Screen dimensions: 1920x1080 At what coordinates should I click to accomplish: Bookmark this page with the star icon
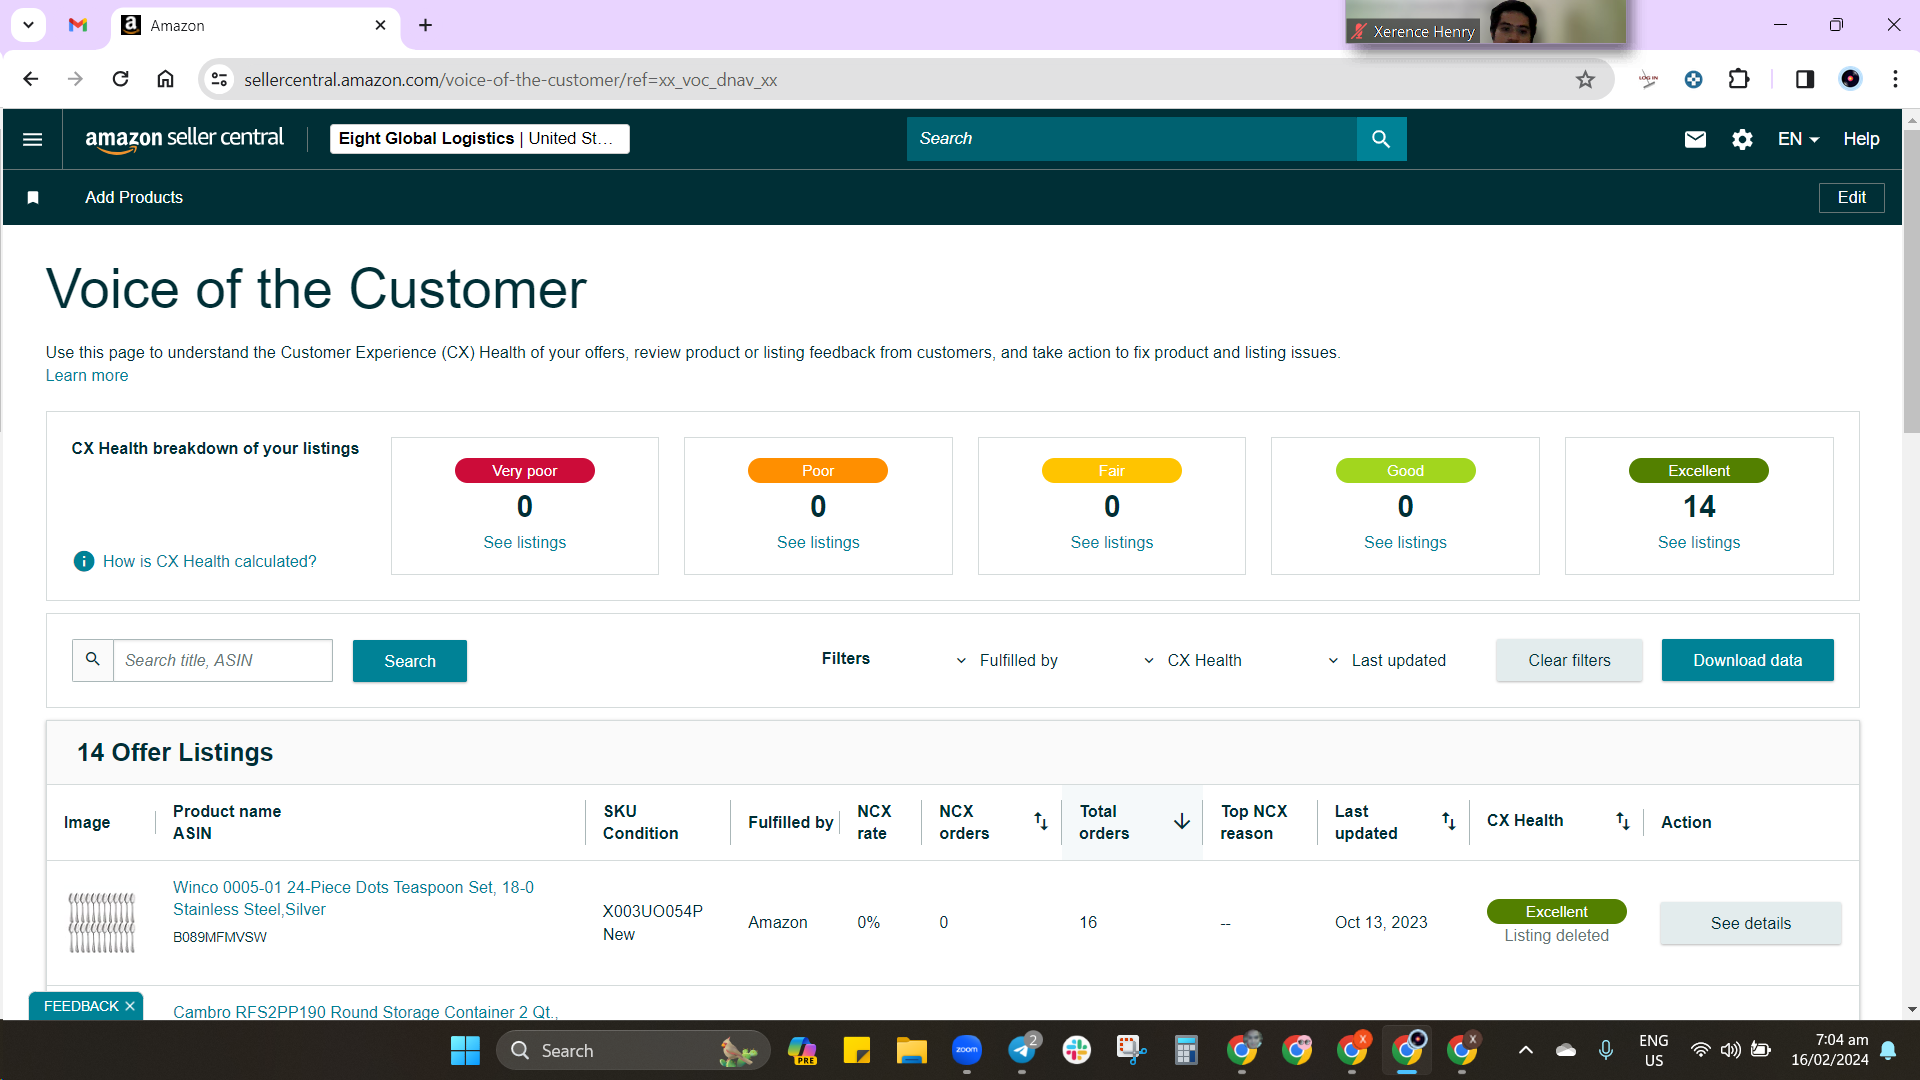pos(1585,80)
